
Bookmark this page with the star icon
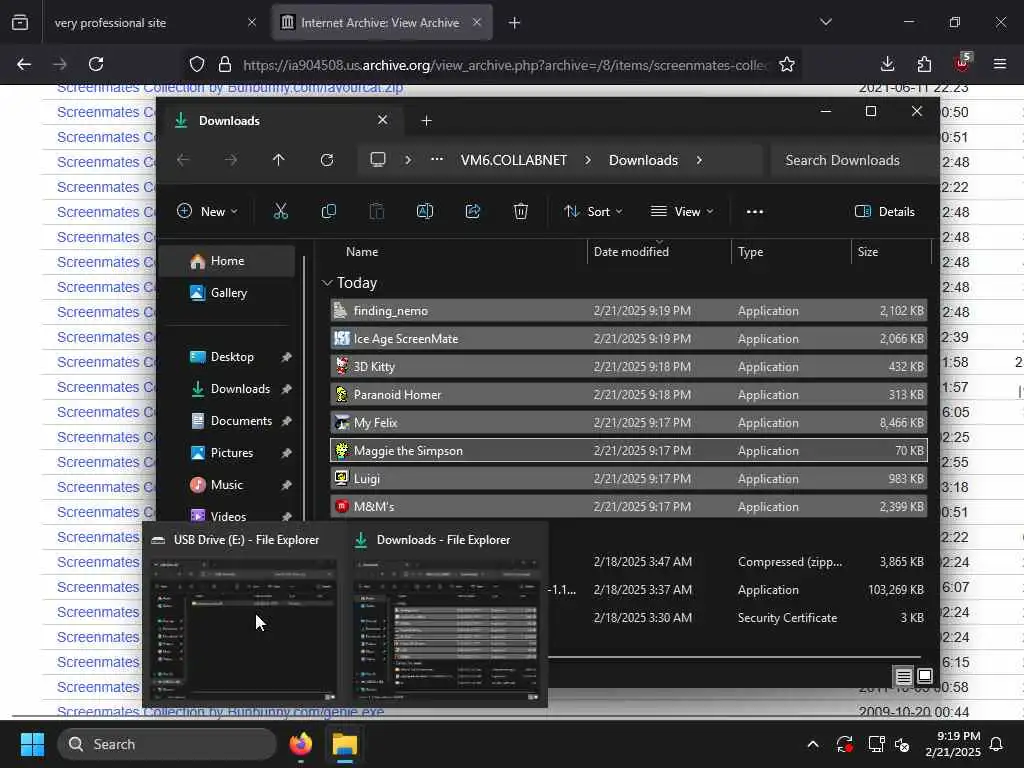[x=787, y=64]
